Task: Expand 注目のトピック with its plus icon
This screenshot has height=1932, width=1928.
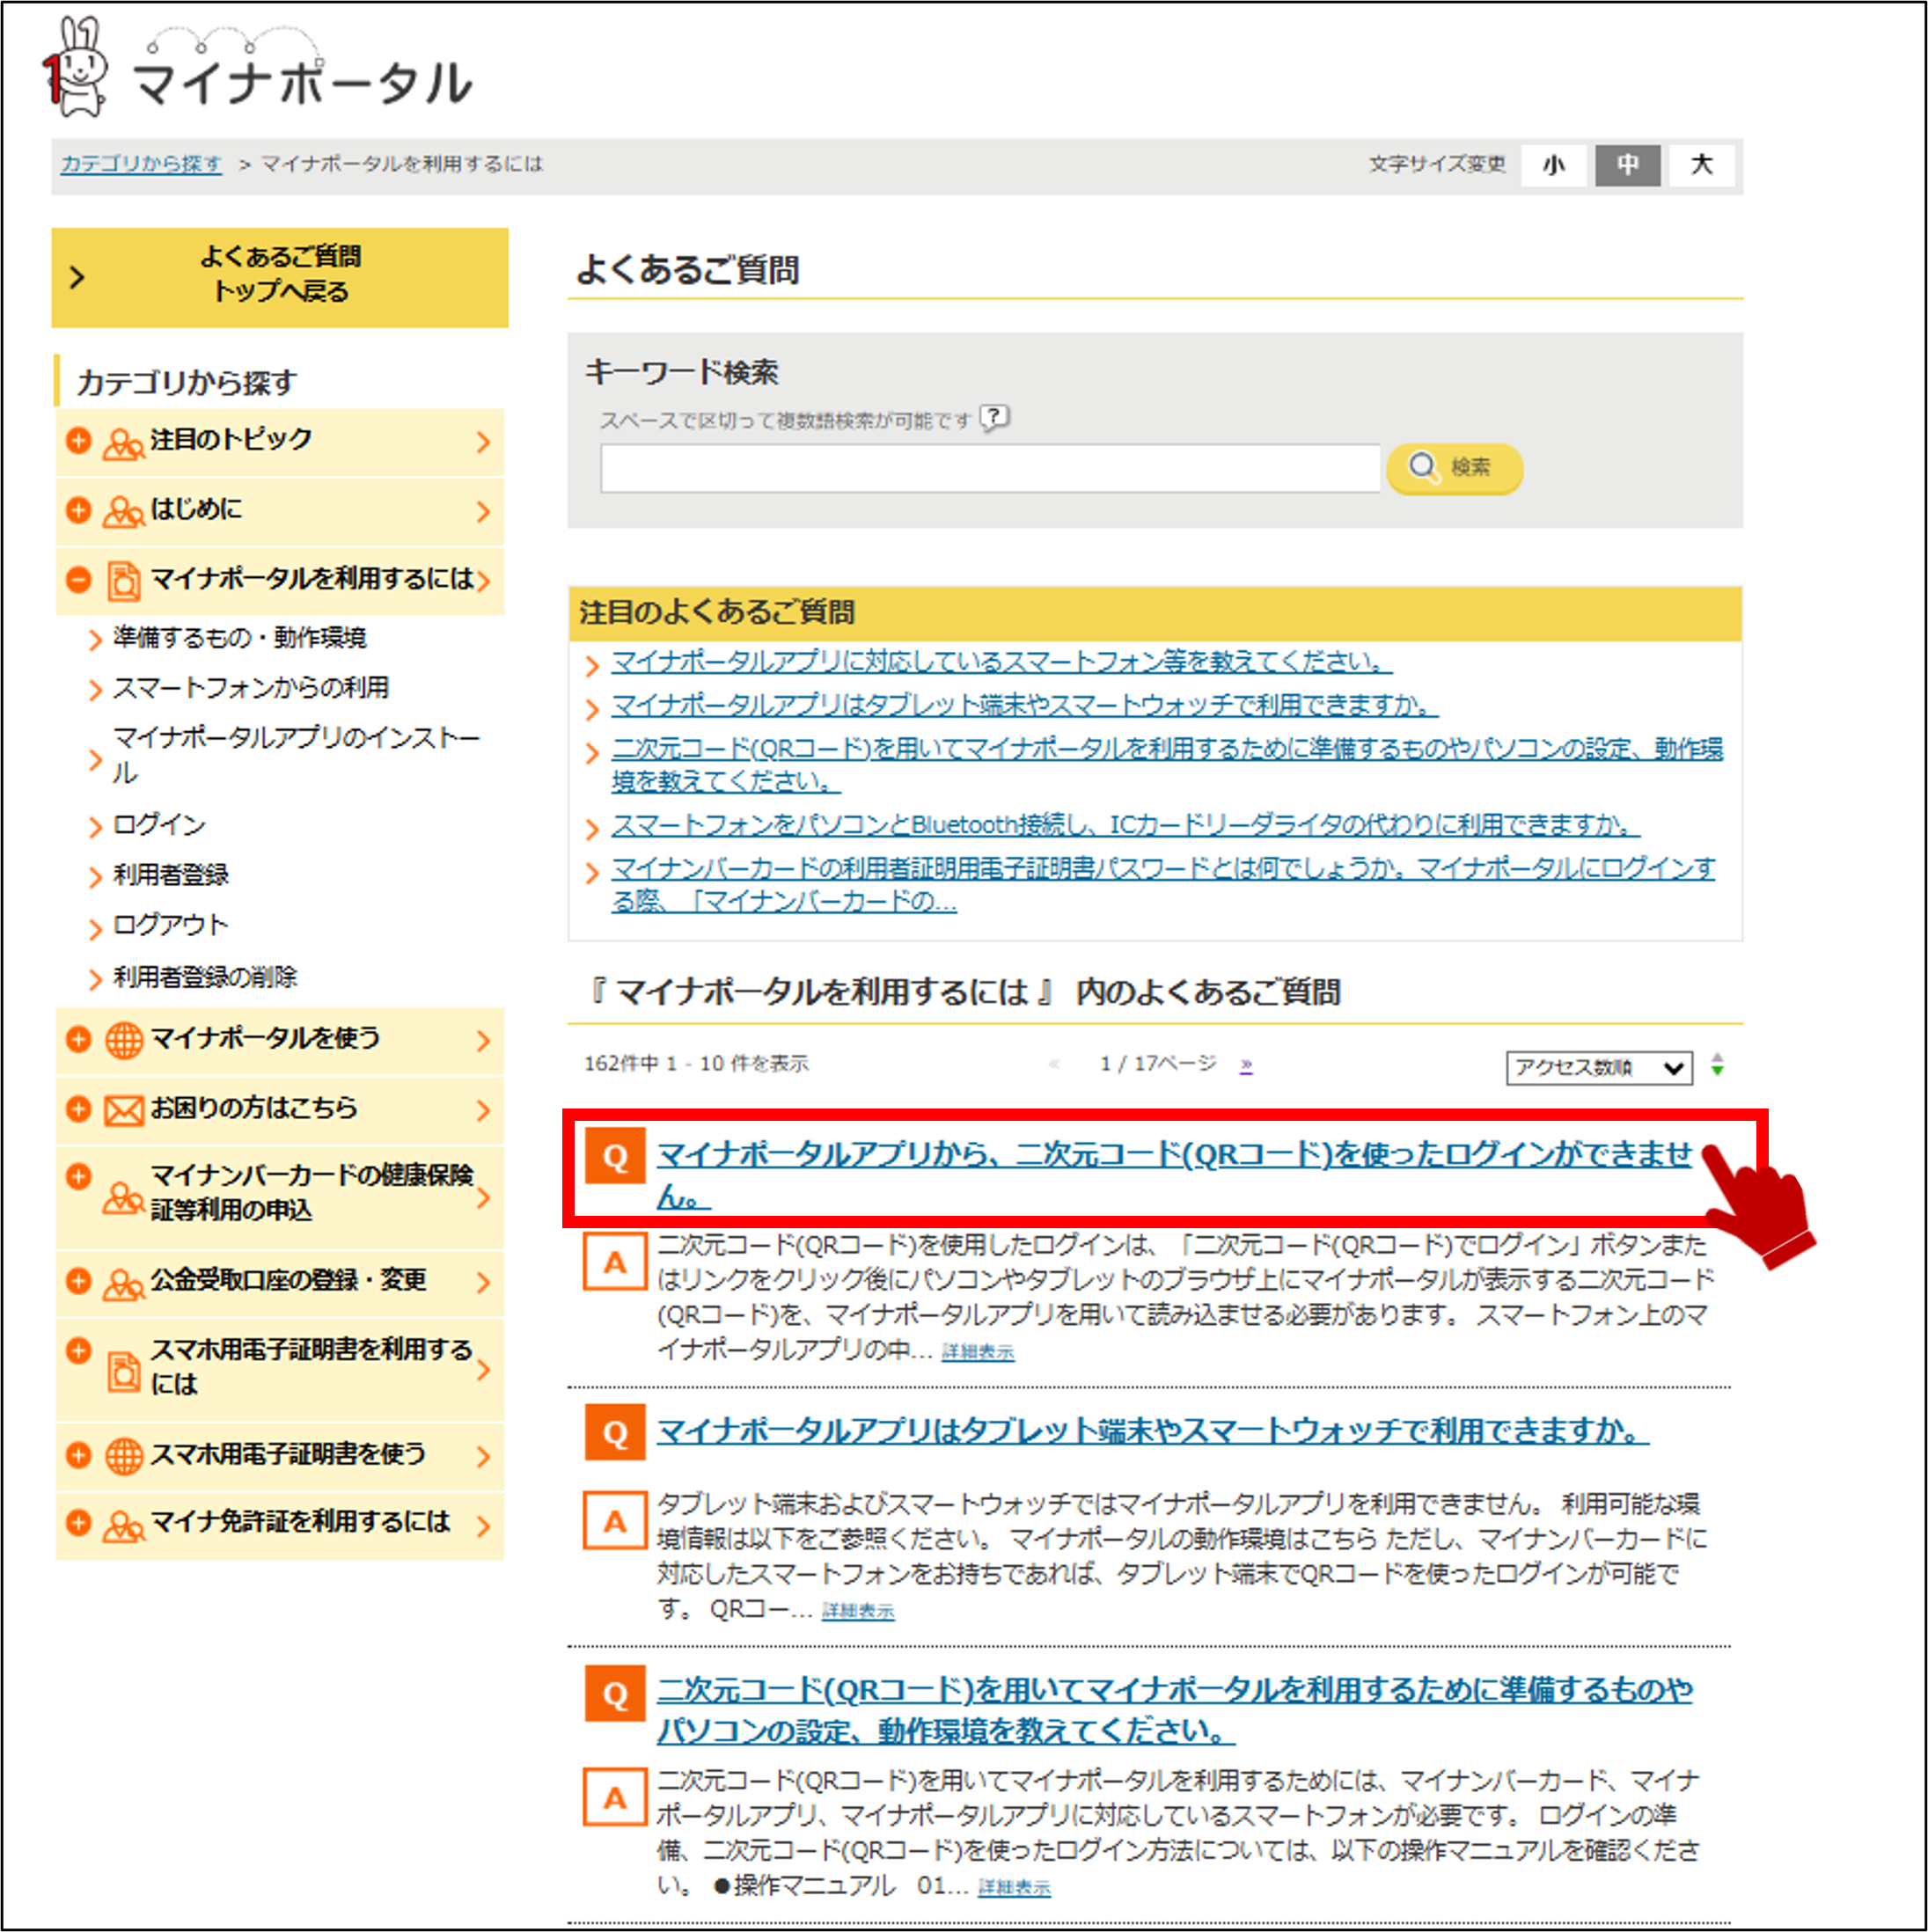Action: click(78, 440)
